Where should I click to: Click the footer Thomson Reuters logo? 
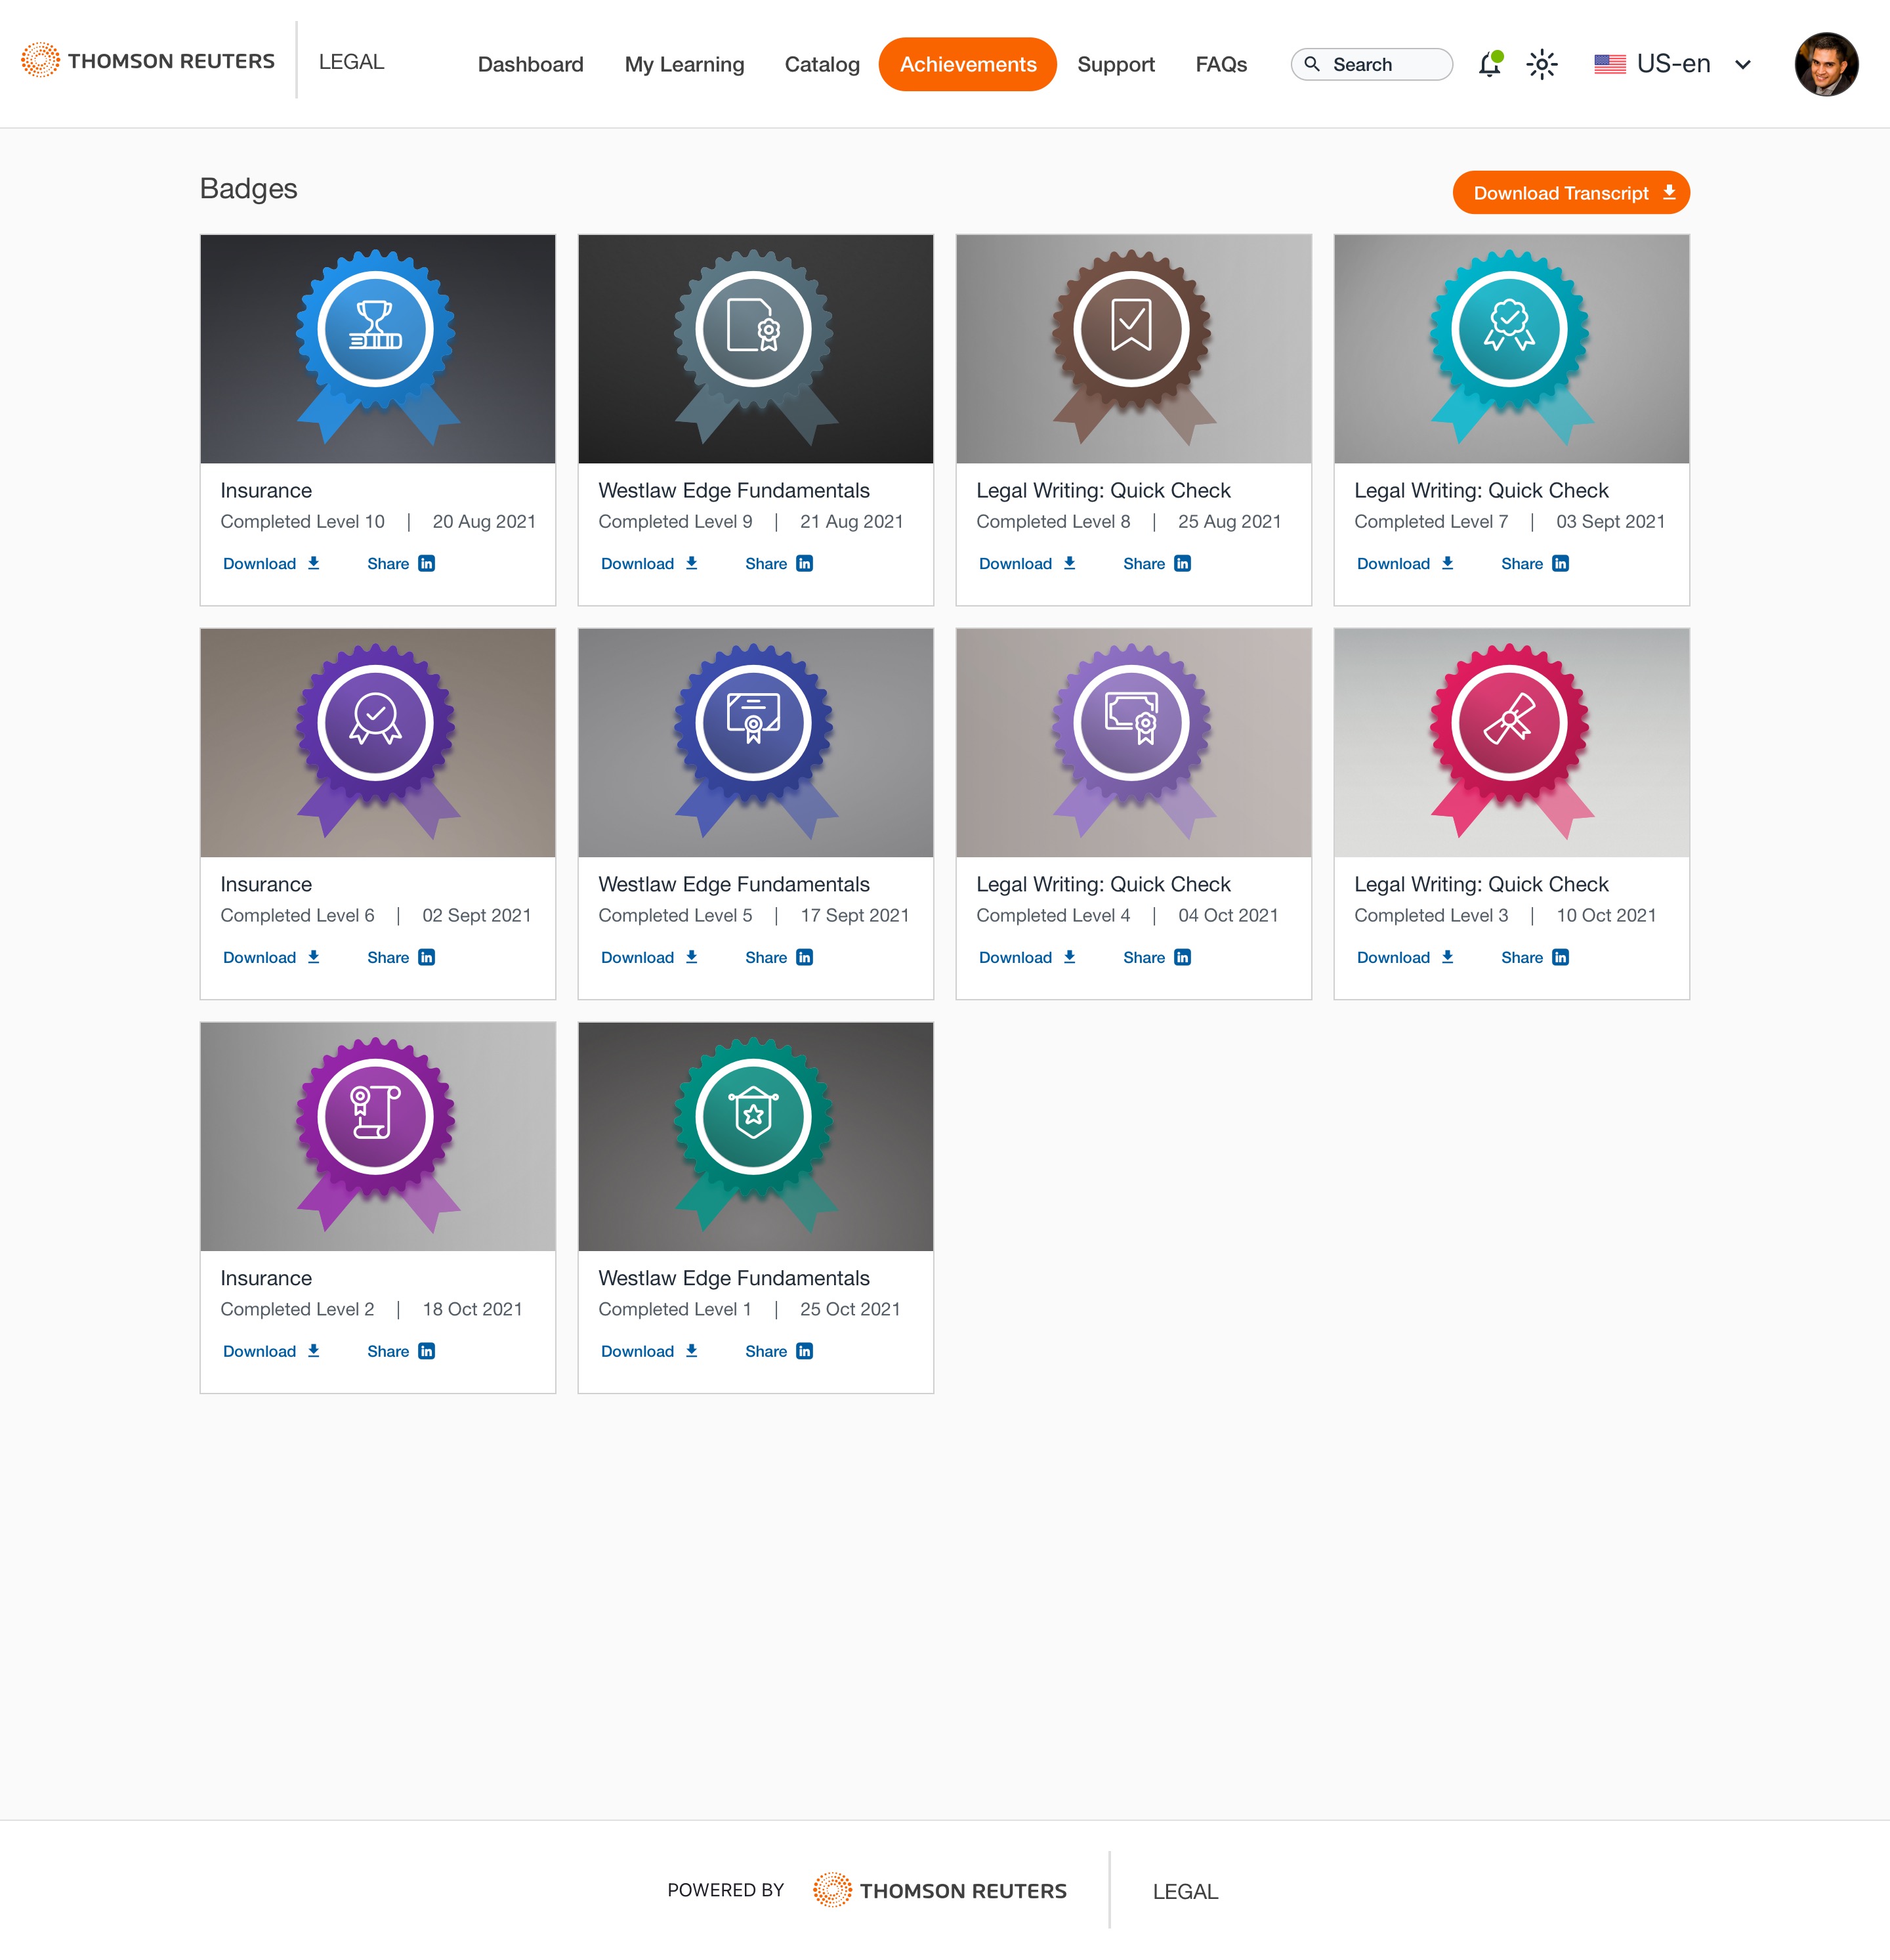point(940,1890)
